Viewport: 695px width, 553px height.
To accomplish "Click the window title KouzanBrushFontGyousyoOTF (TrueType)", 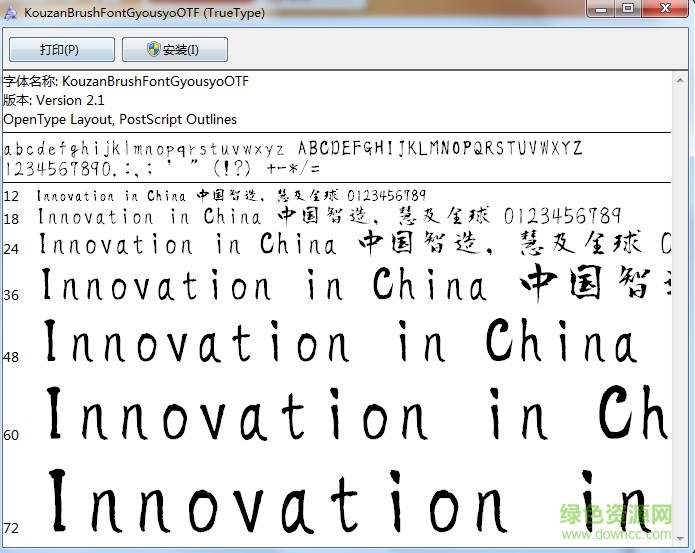I will (144, 13).
